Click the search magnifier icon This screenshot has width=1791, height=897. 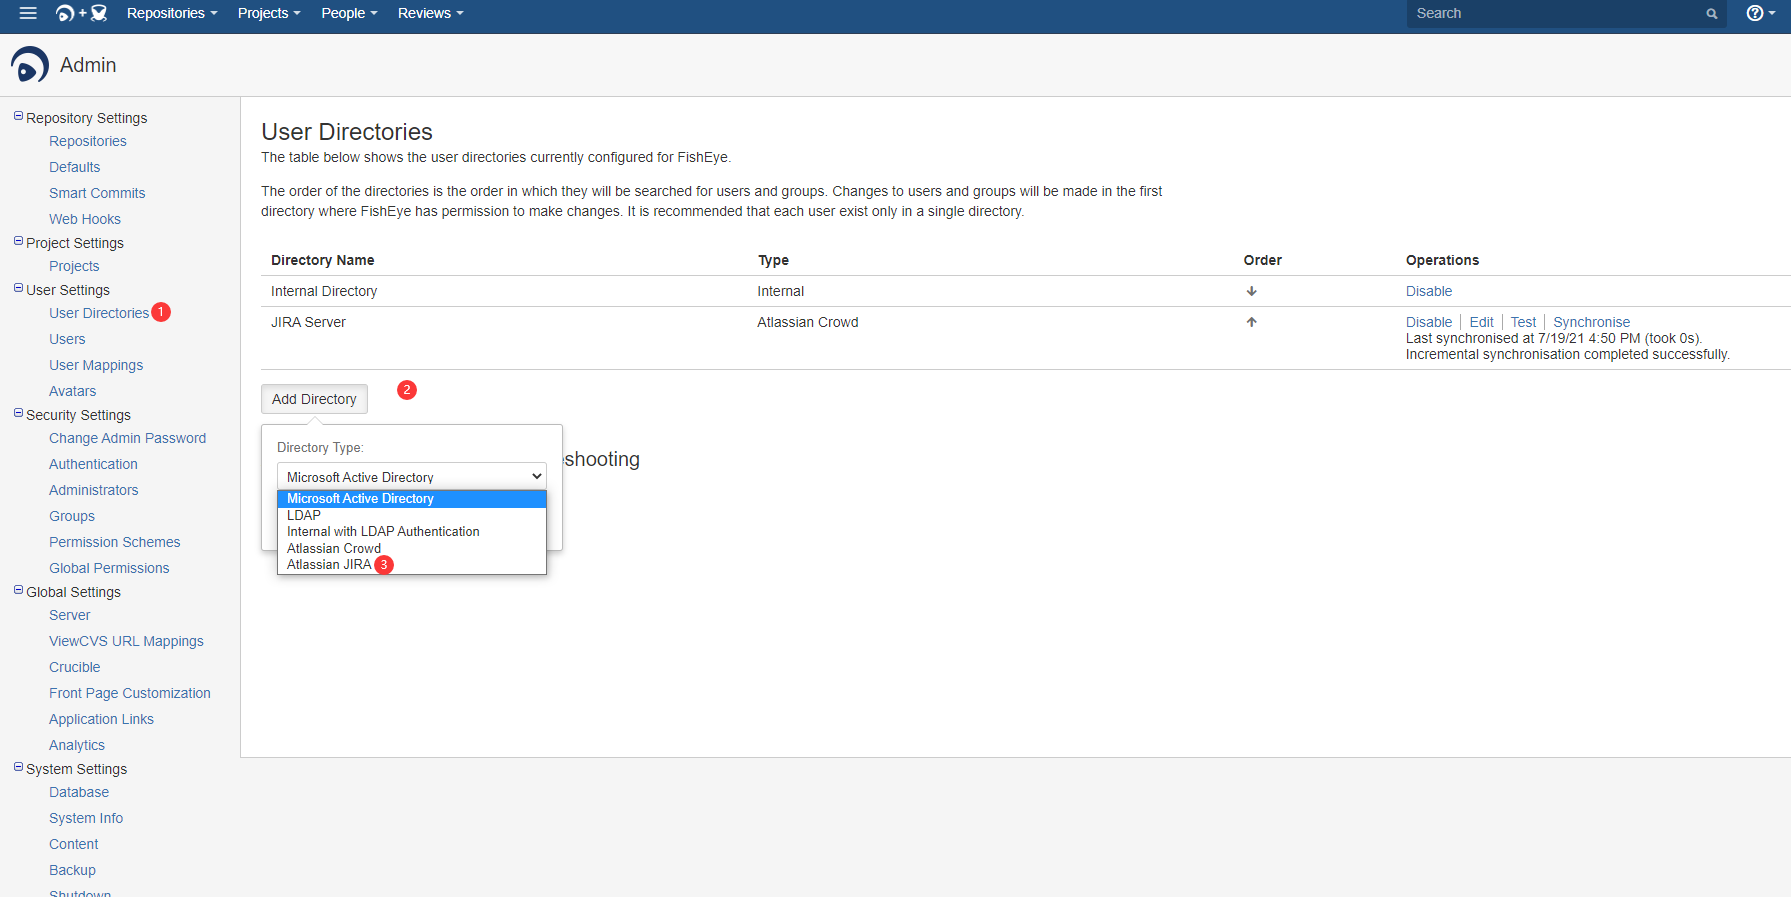[1712, 14]
